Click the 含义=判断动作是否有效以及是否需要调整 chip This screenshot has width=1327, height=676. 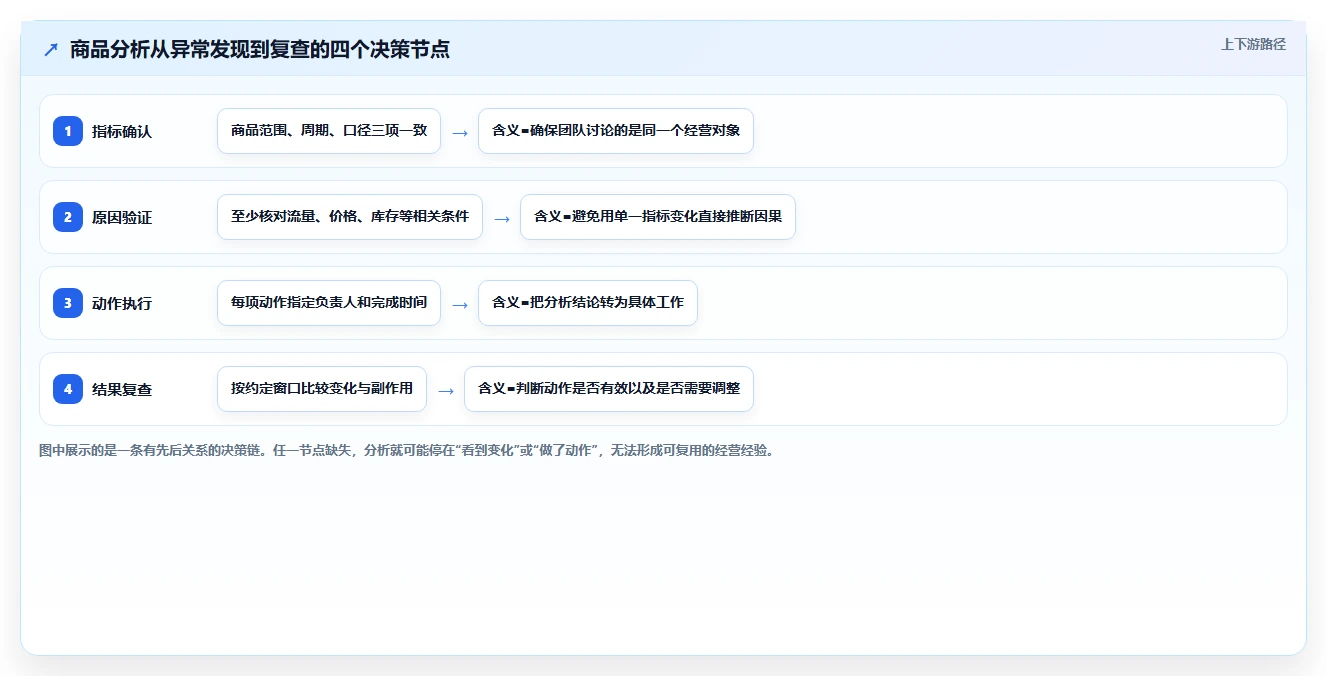tap(609, 389)
